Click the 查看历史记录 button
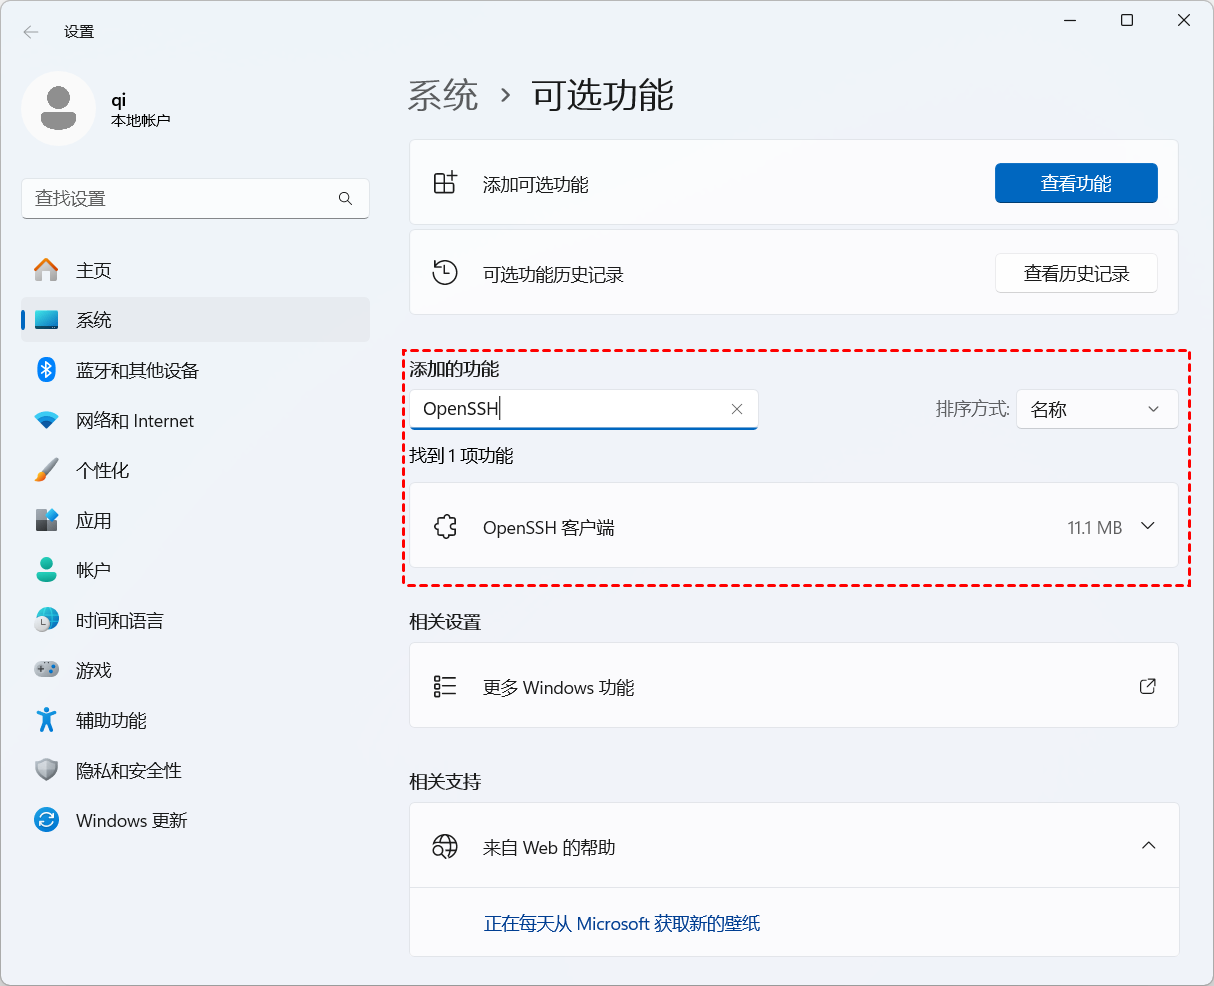The width and height of the screenshot is (1214, 986). coord(1076,273)
